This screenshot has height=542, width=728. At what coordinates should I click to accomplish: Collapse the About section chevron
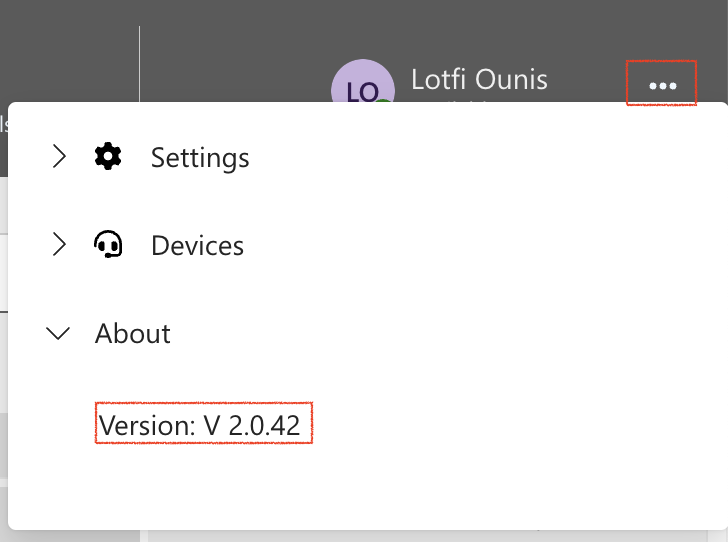pyautogui.click(x=58, y=333)
